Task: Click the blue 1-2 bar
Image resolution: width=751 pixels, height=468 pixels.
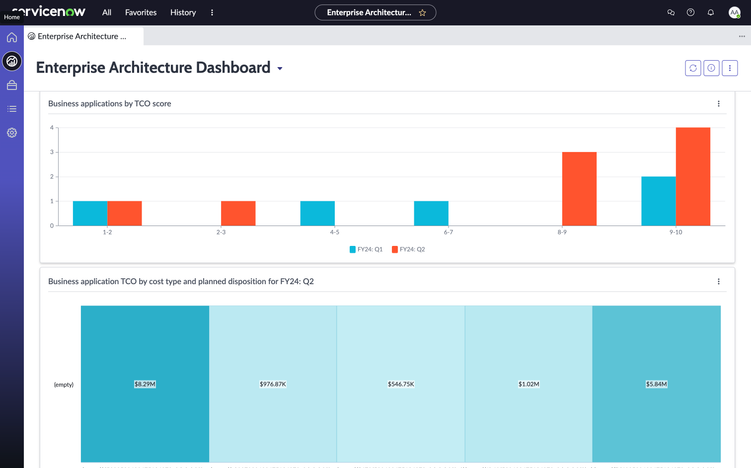Action: click(90, 213)
